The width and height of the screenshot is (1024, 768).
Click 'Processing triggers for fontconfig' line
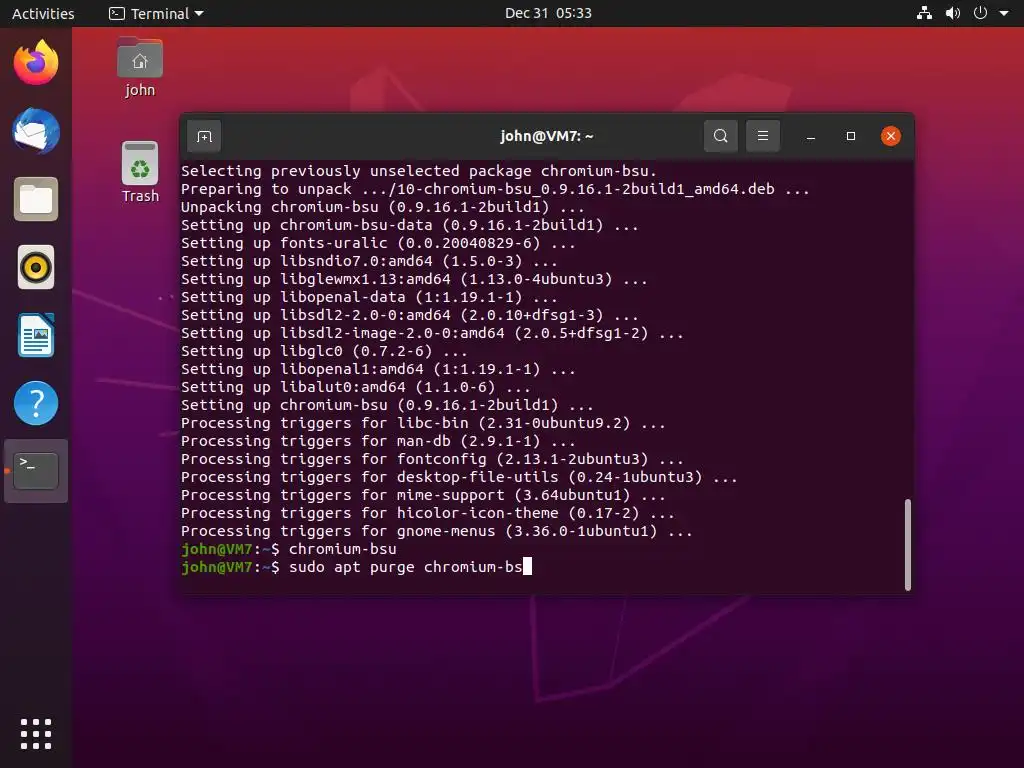tap(432, 458)
